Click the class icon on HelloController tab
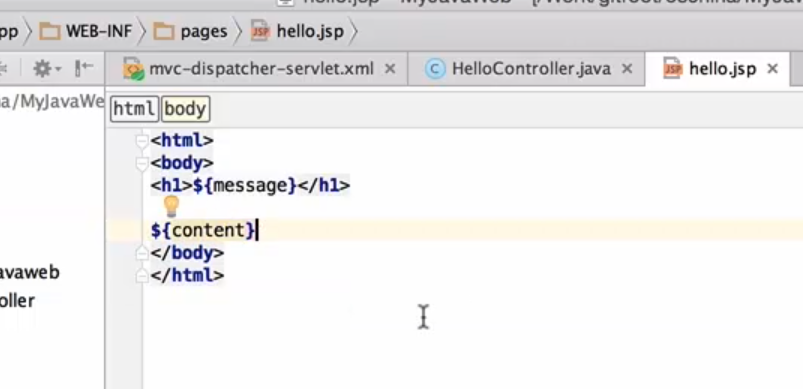The height and width of the screenshot is (389, 803). coord(435,69)
